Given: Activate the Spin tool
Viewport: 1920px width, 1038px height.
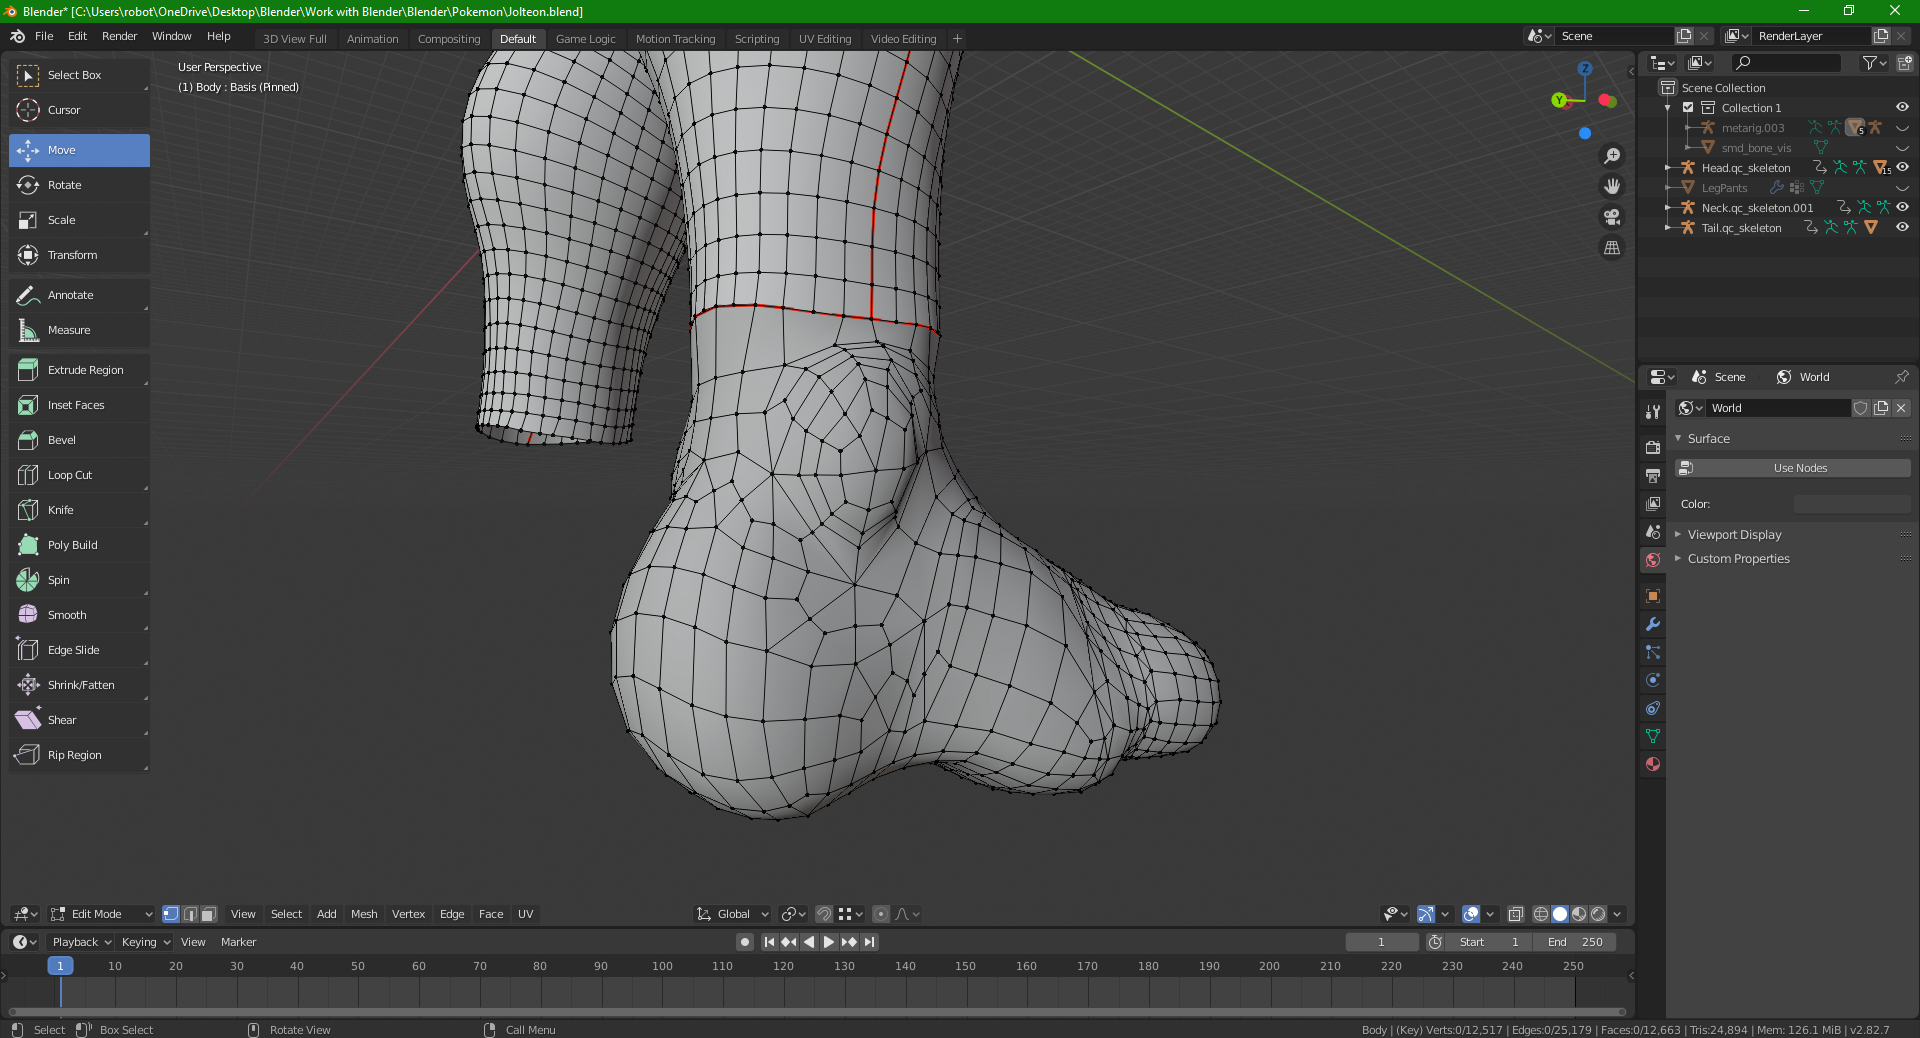Looking at the screenshot, I should click(x=79, y=580).
